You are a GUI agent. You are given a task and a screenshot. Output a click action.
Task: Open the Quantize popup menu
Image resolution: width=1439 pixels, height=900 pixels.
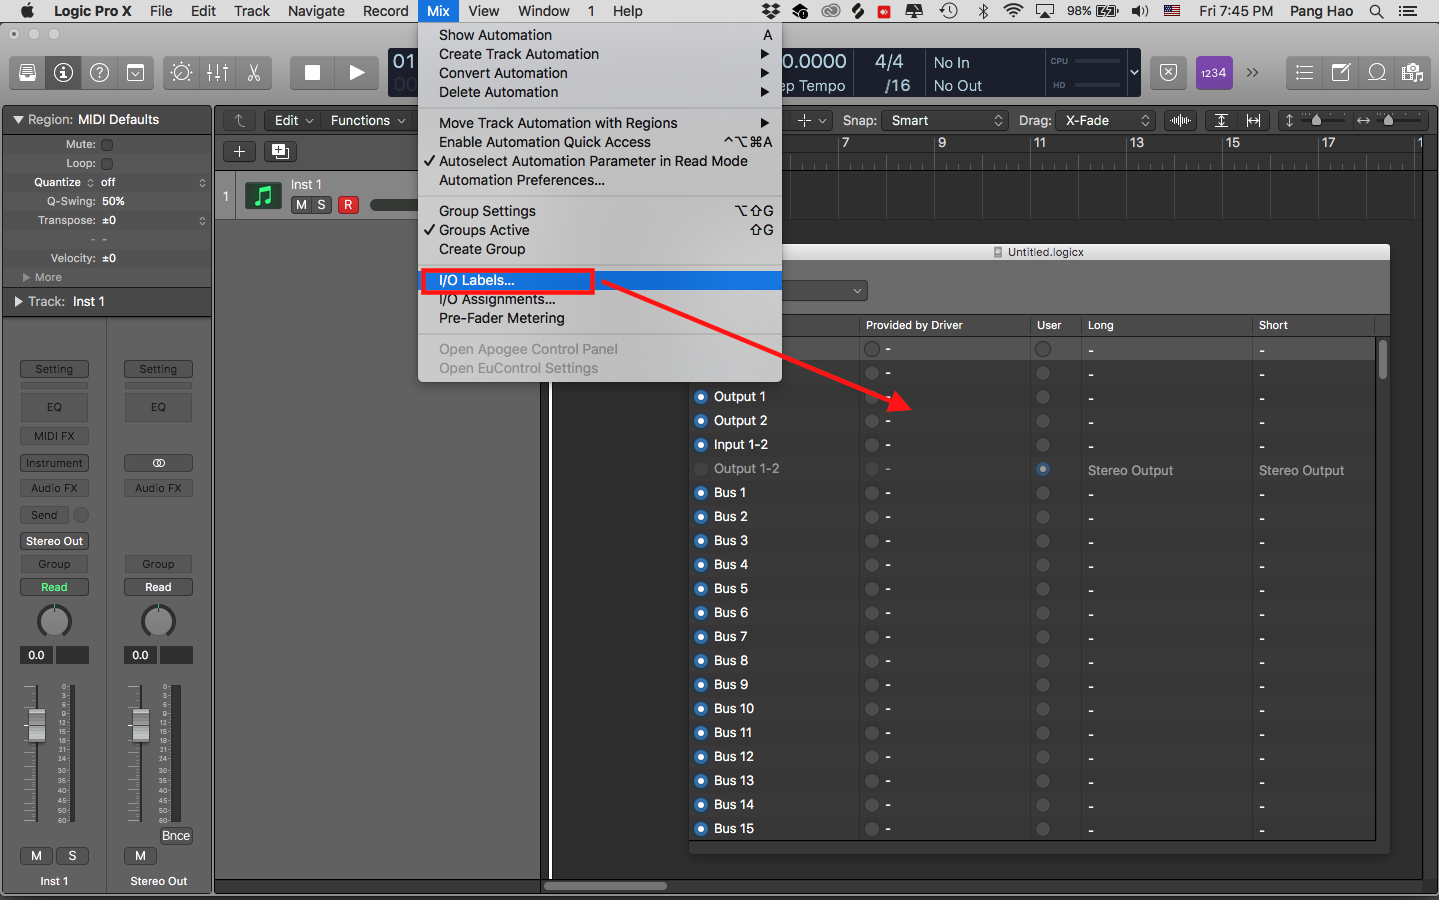click(151, 182)
